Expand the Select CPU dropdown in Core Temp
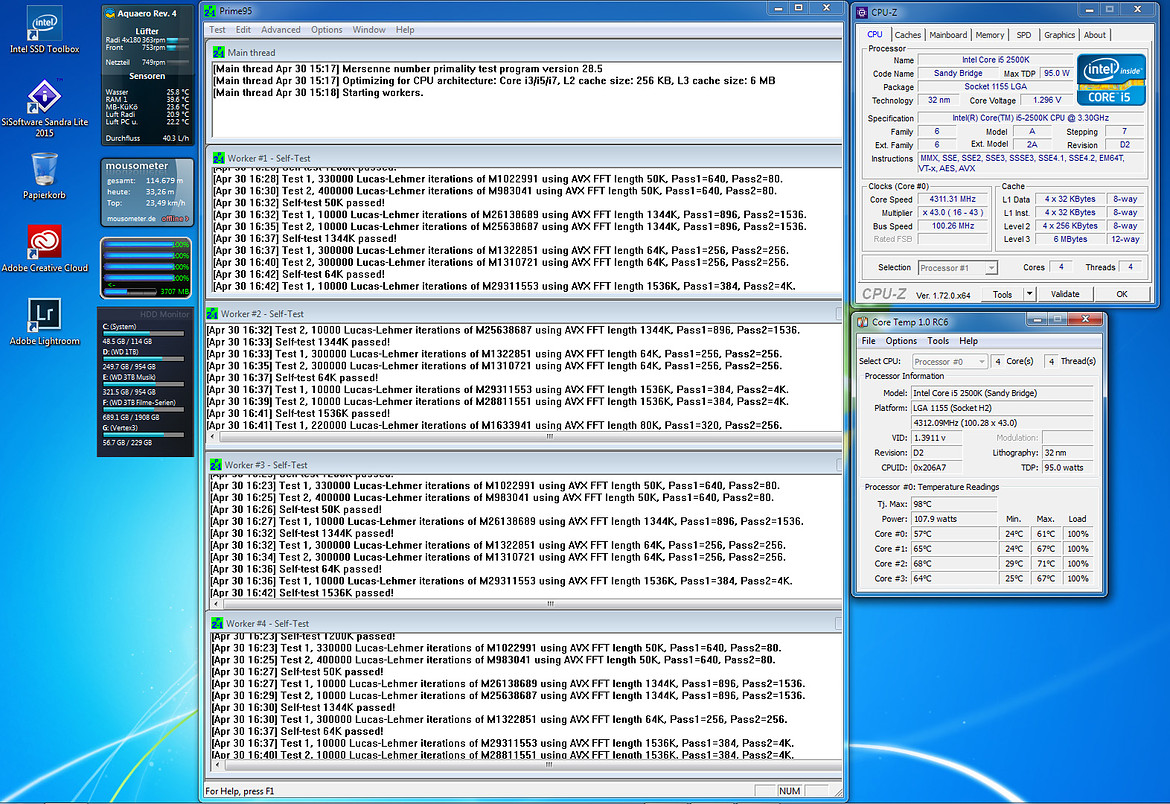 click(x=982, y=361)
